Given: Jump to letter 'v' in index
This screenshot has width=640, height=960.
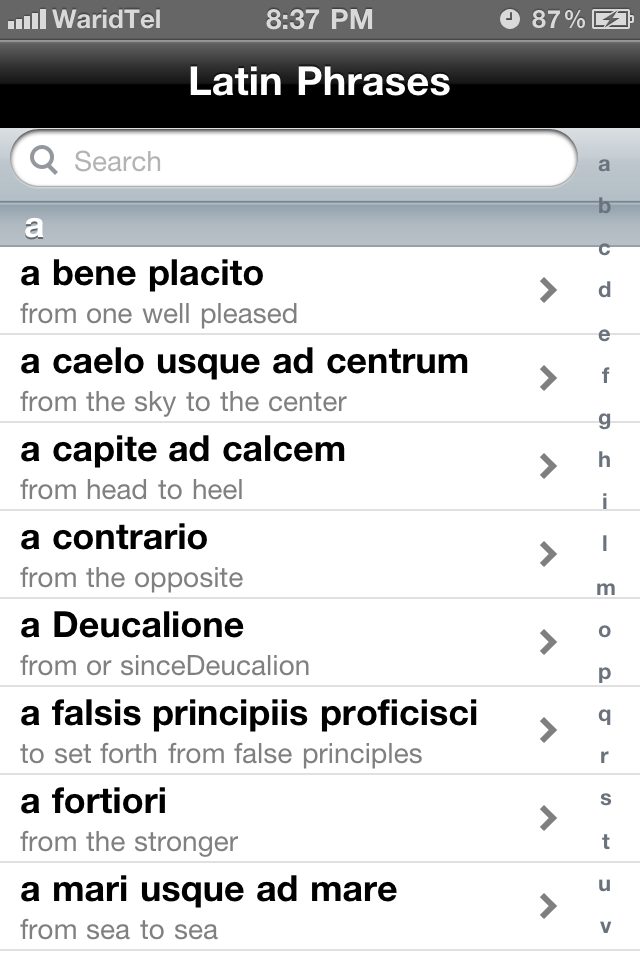Looking at the screenshot, I should [x=604, y=927].
